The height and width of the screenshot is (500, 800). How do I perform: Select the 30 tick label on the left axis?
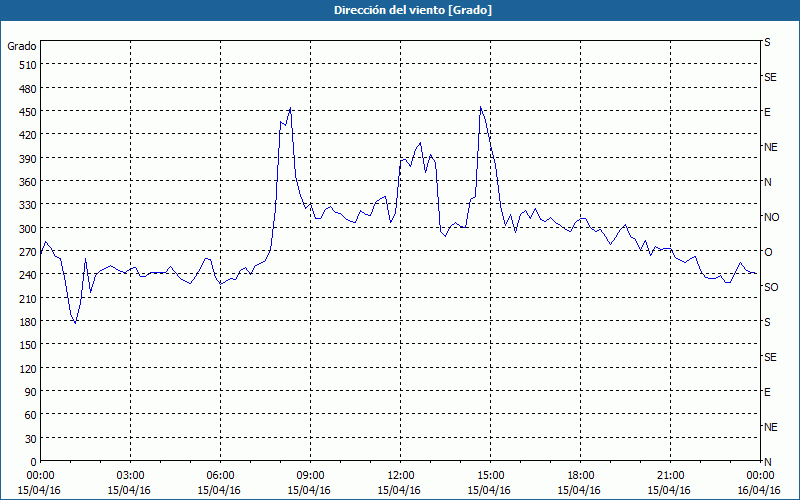pos(31,439)
